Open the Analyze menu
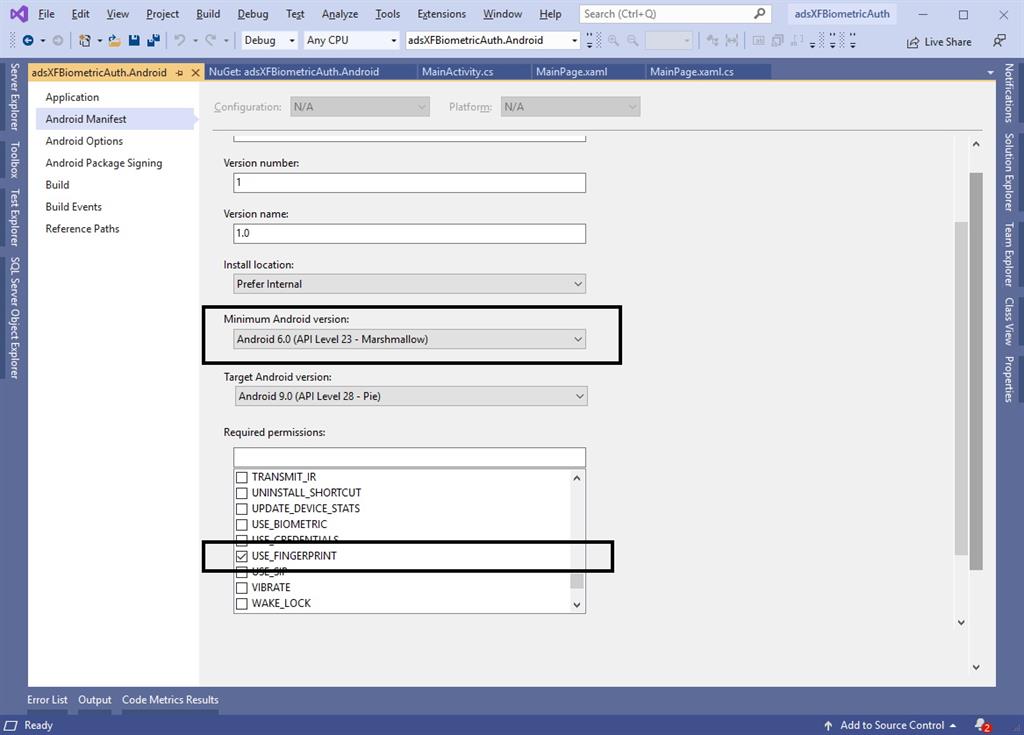Image resolution: width=1024 pixels, height=735 pixels. (x=340, y=14)
